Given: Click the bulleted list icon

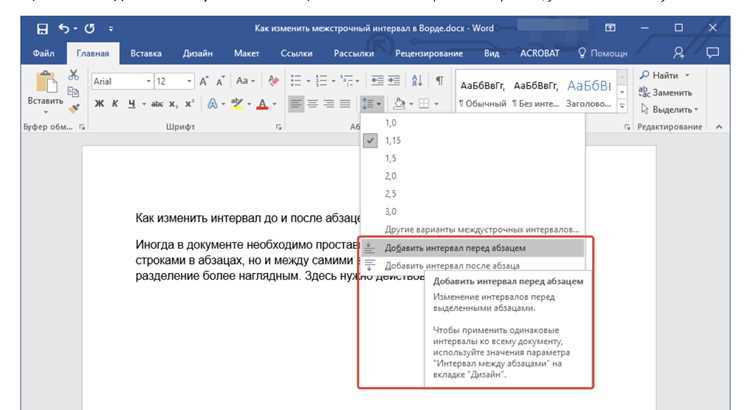Looking at the screenshot, I should [296, 81].
